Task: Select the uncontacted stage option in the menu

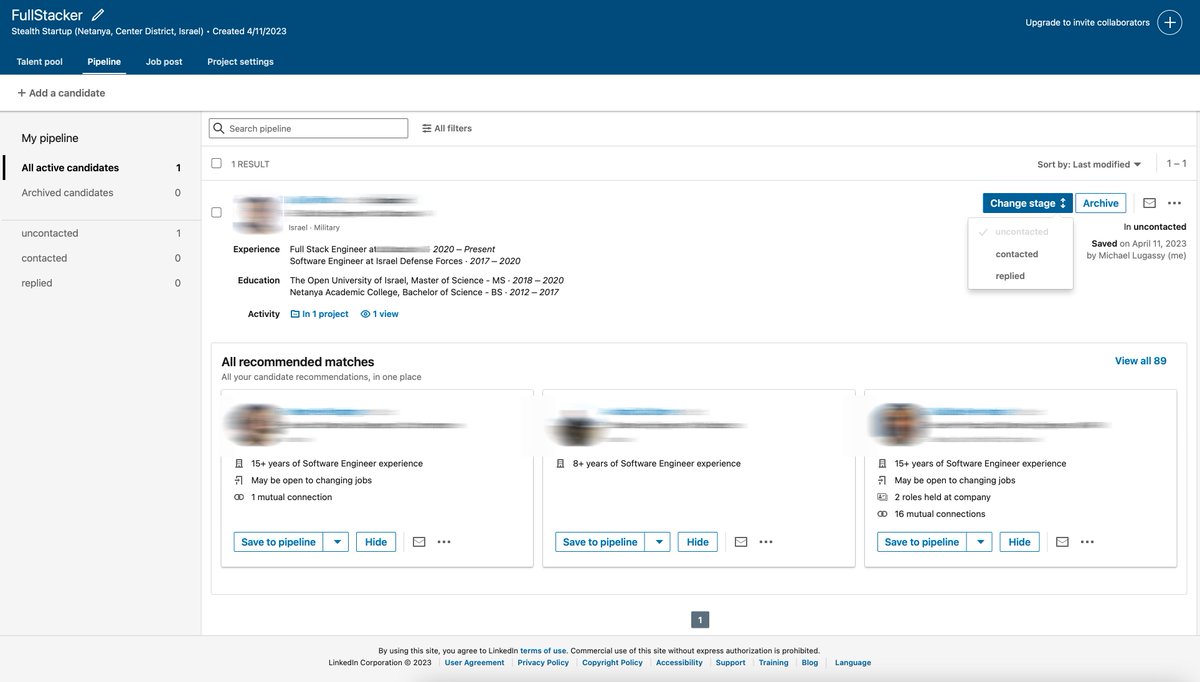Action: click(1021, 232)
